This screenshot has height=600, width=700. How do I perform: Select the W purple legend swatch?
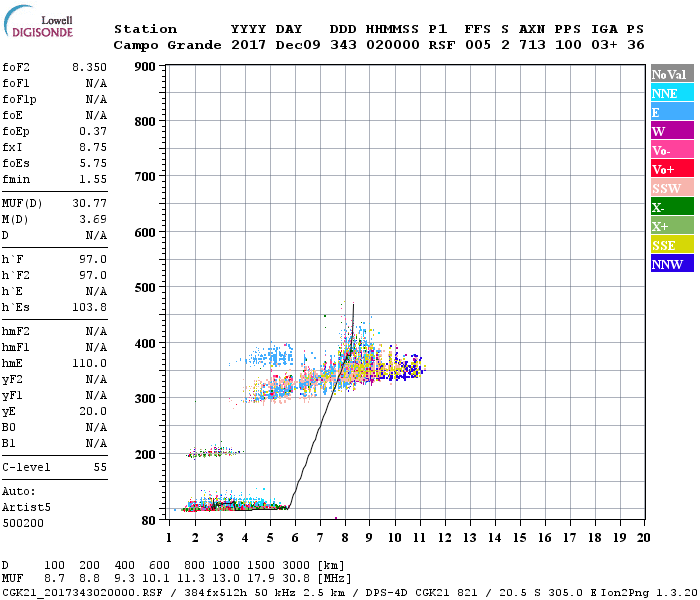[672, 131]
